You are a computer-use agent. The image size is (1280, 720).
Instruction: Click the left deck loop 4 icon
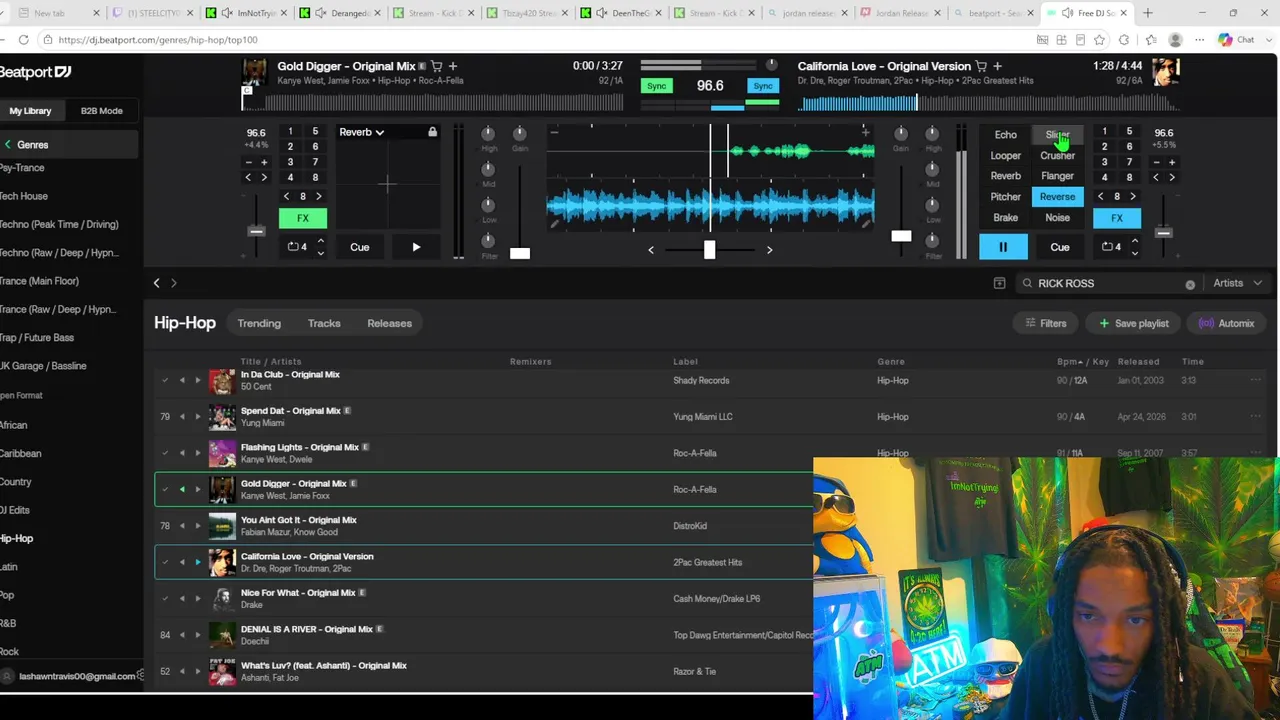click(x=298, y=247)
